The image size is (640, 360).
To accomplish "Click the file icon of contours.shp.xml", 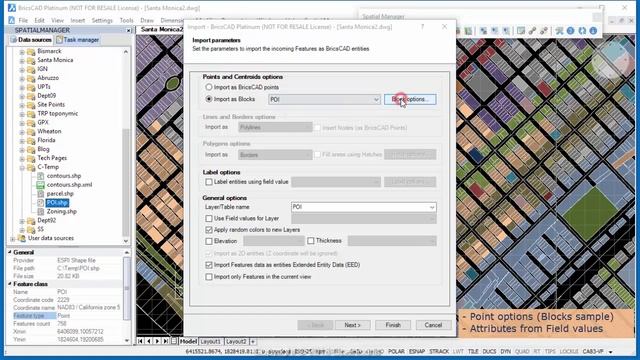I will pyautogui.click(x=40, y=185).
